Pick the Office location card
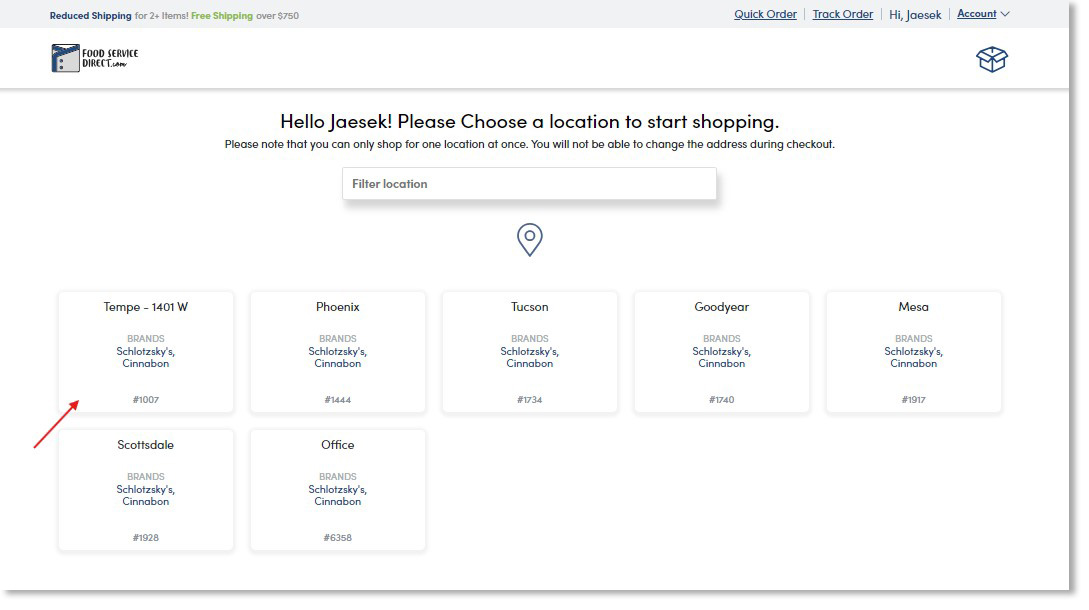Screen dimensions: 1089x610 pos(338,490)
